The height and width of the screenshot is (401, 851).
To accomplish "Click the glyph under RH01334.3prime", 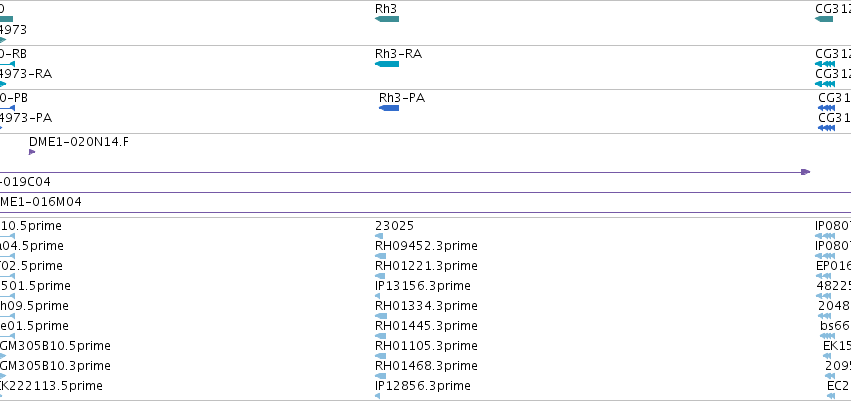I will click(x=381, y=316).
